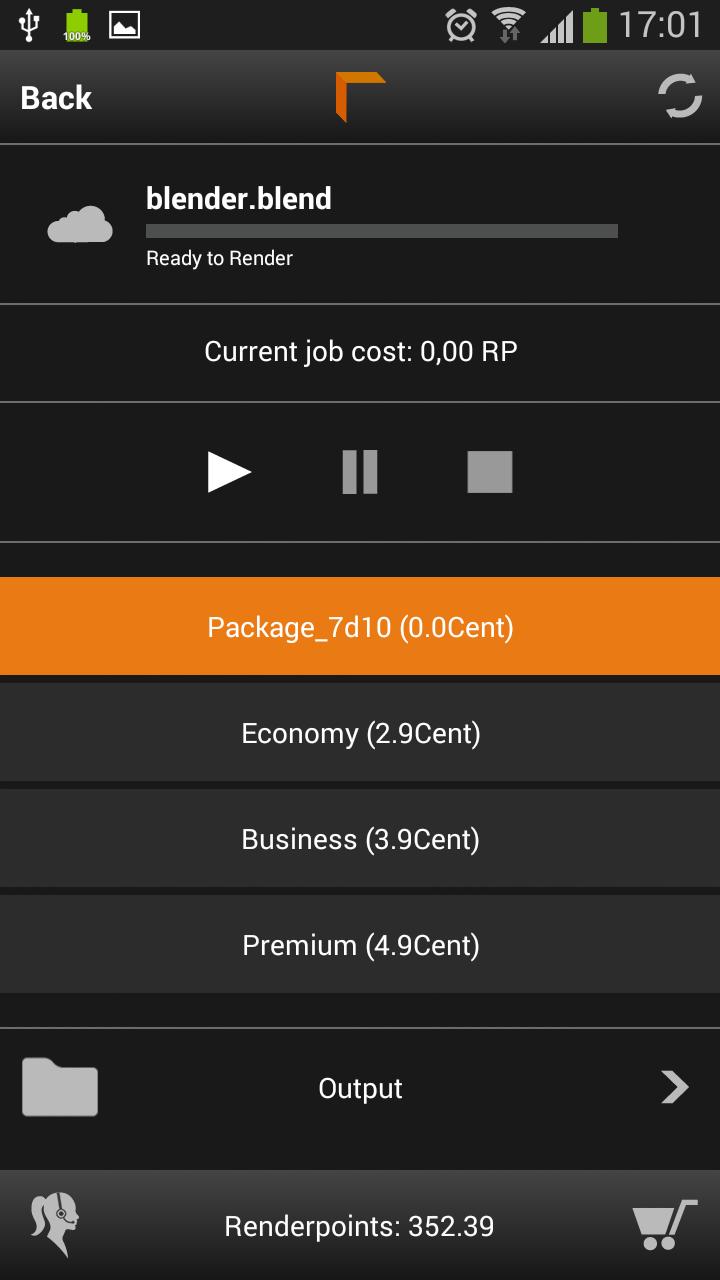
Task: Tap the orange app logo
Action: [360, 97]
